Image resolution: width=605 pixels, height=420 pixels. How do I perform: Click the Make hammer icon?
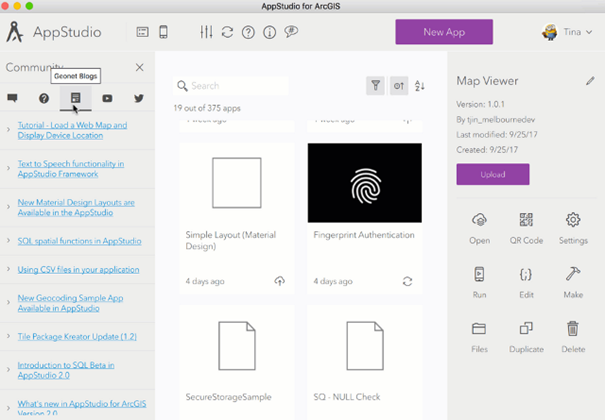[x=573, y=274]
